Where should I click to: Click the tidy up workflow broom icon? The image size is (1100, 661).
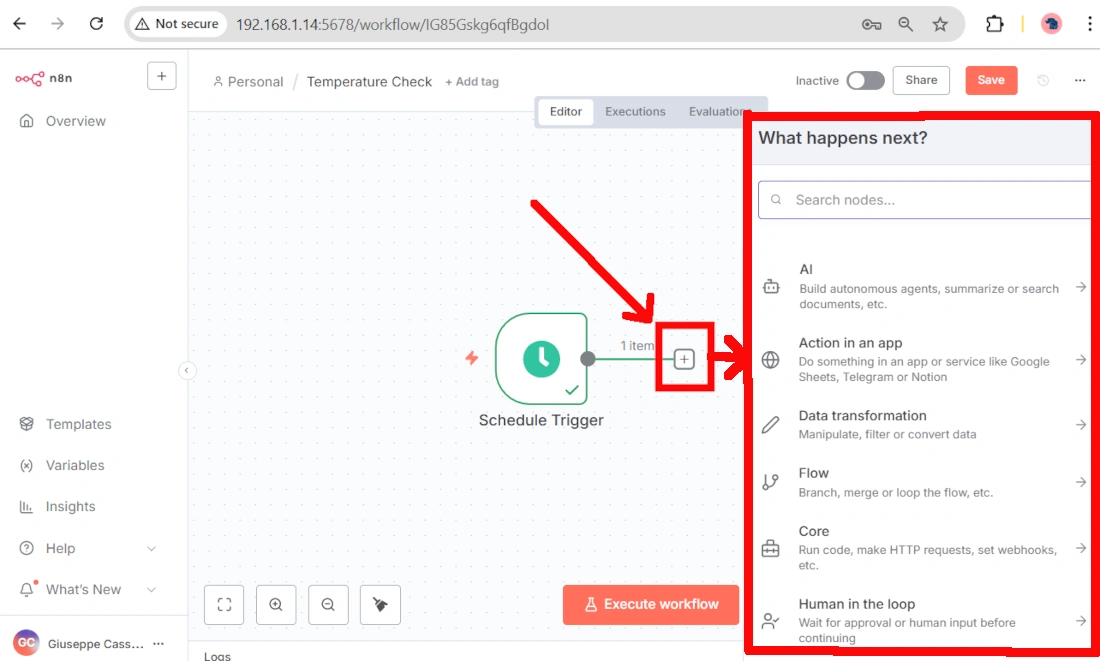coord(380,604)
